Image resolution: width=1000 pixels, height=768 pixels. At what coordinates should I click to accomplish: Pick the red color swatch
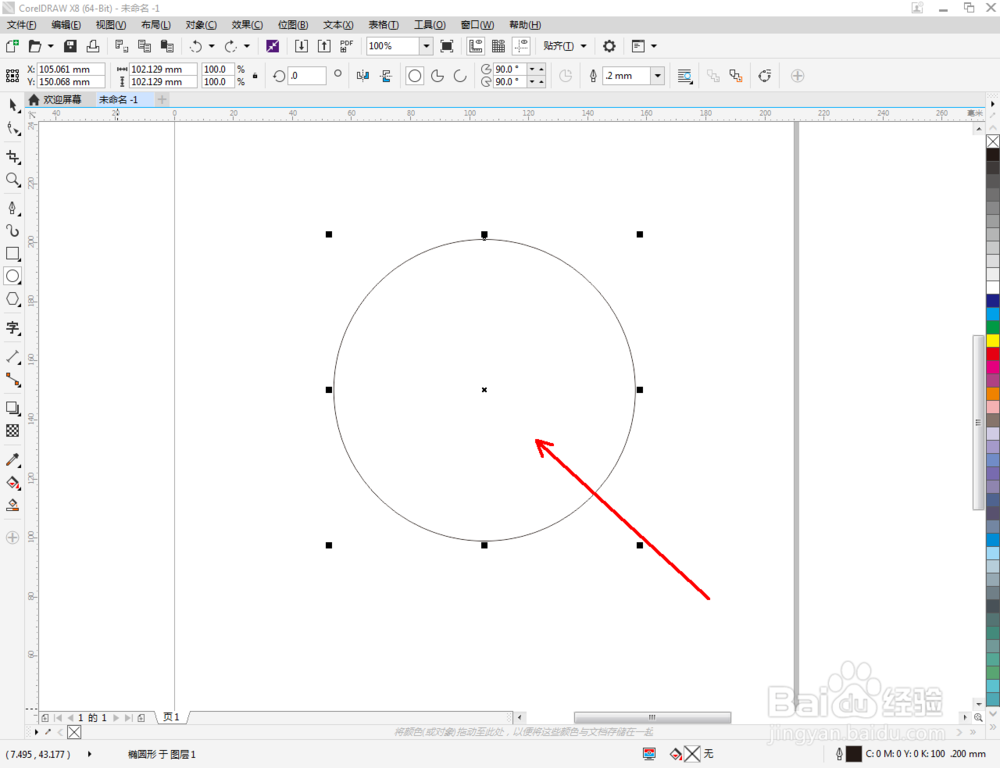[993, 354]
